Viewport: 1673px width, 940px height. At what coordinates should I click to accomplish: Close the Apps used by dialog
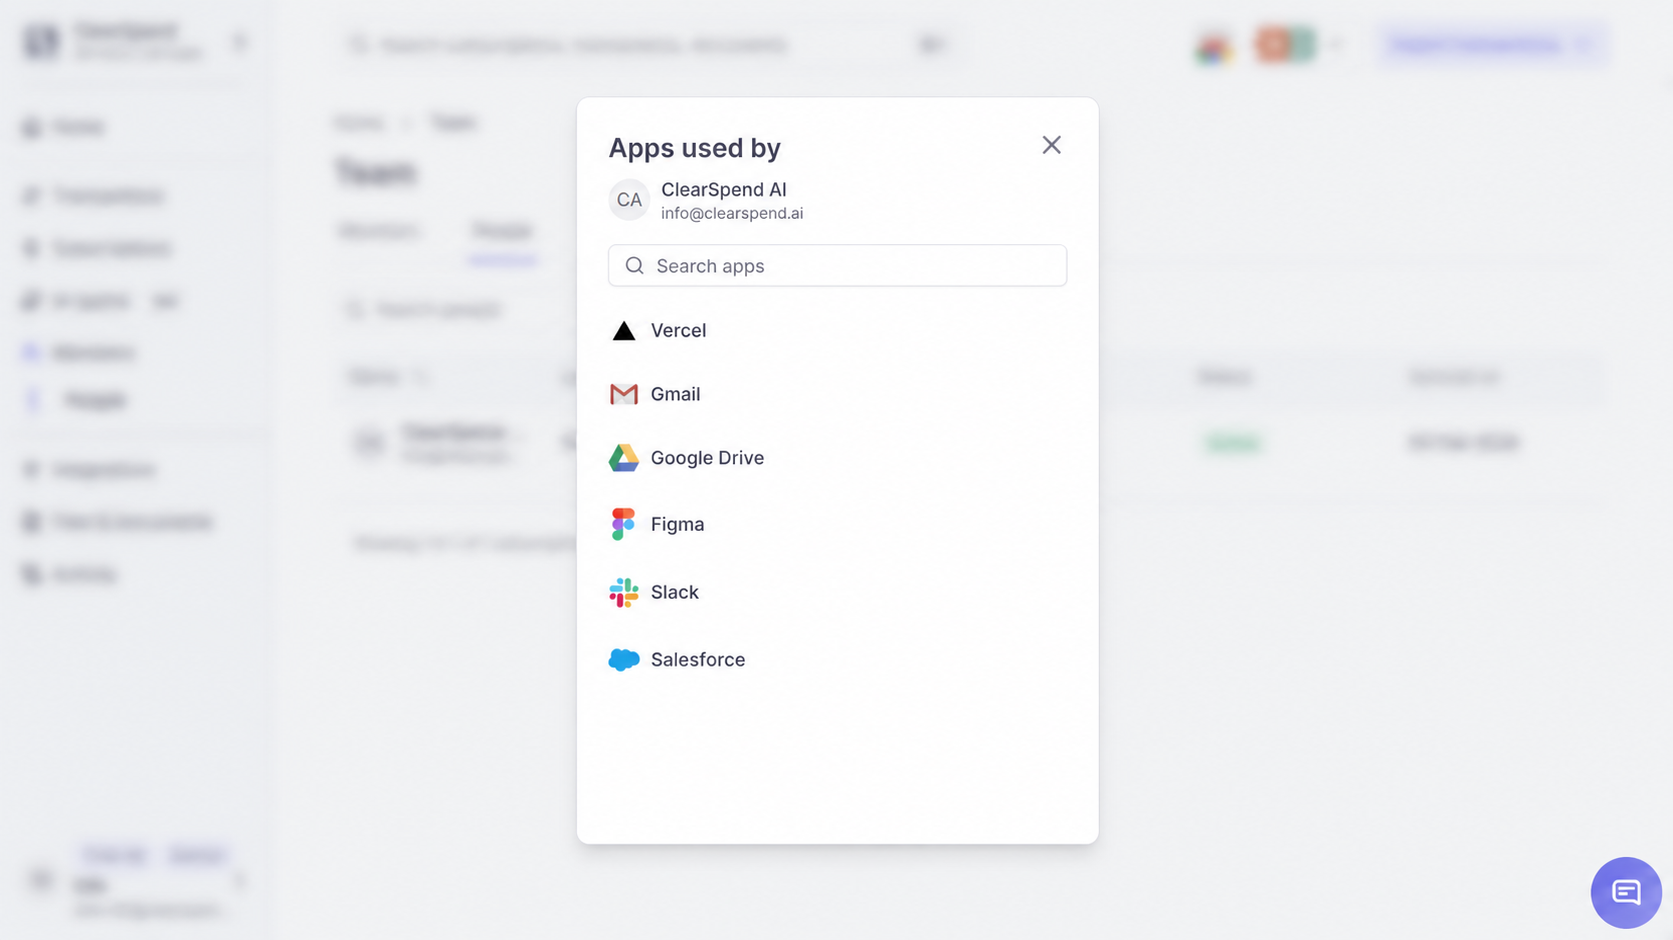point(1051,145)
